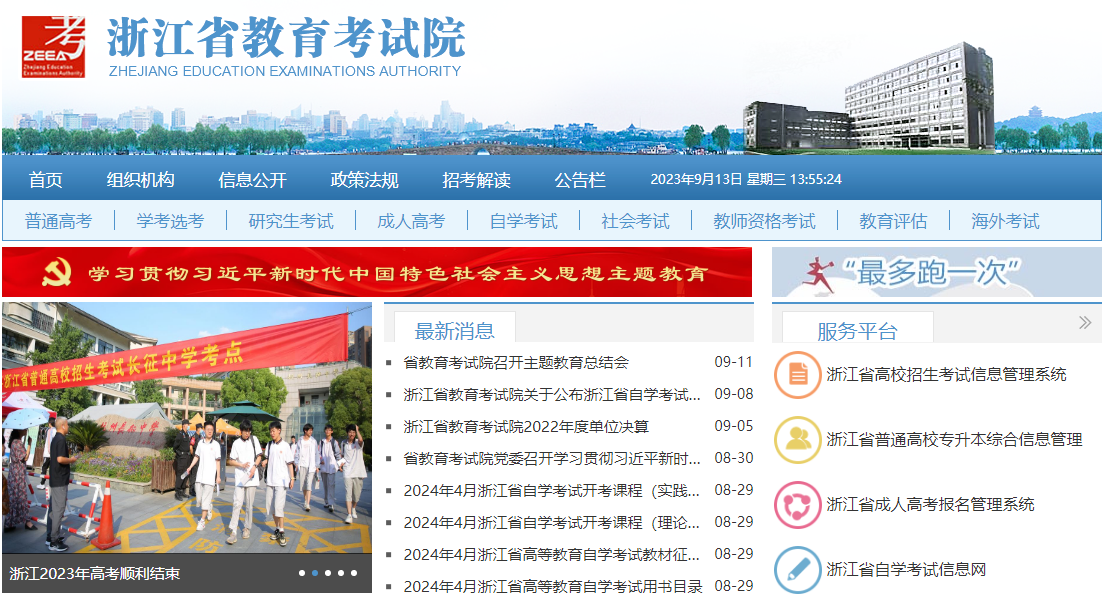Image resolution: width=1105 pixels, height=598 pixels.
Task: Open 浙江省教育考试院2022年度单位决算 news link
Action: (x=525, y=427)
